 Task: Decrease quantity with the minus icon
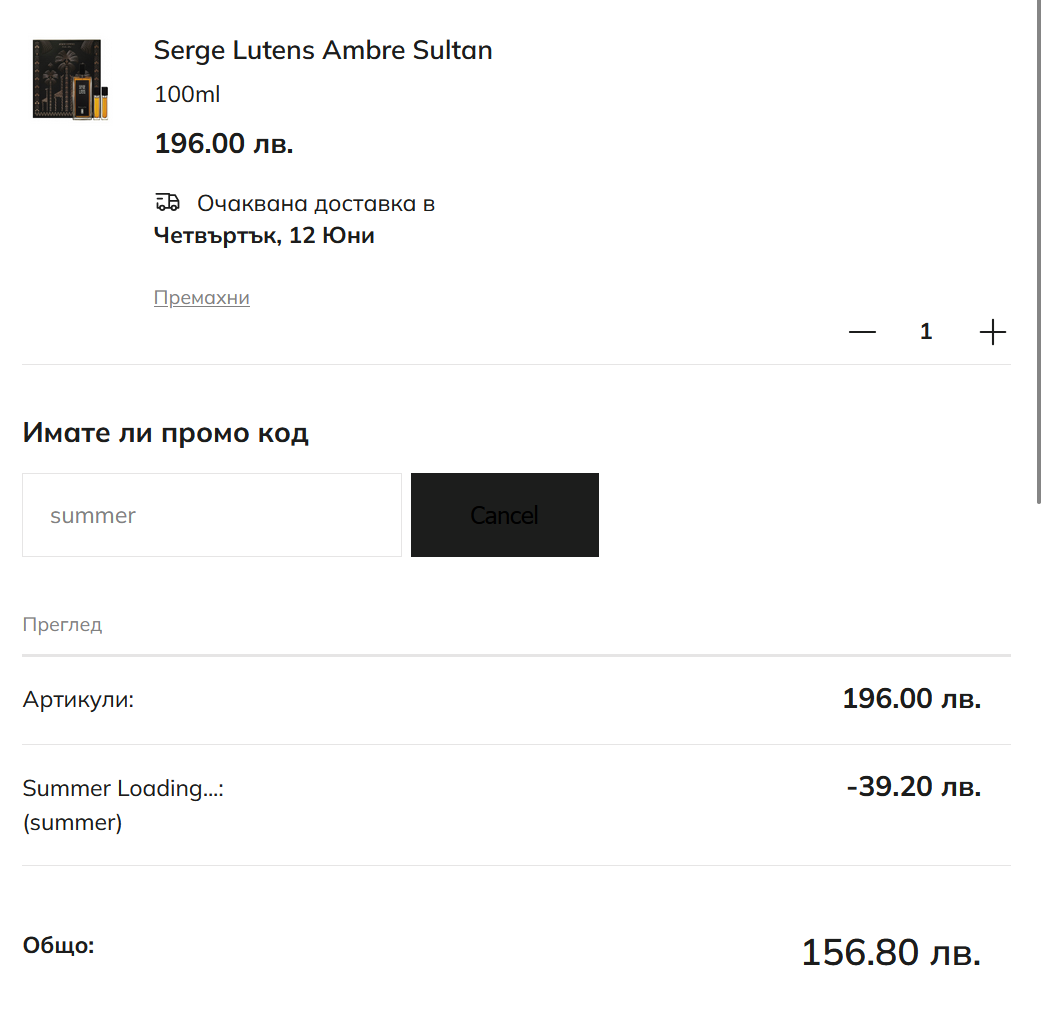862,332
